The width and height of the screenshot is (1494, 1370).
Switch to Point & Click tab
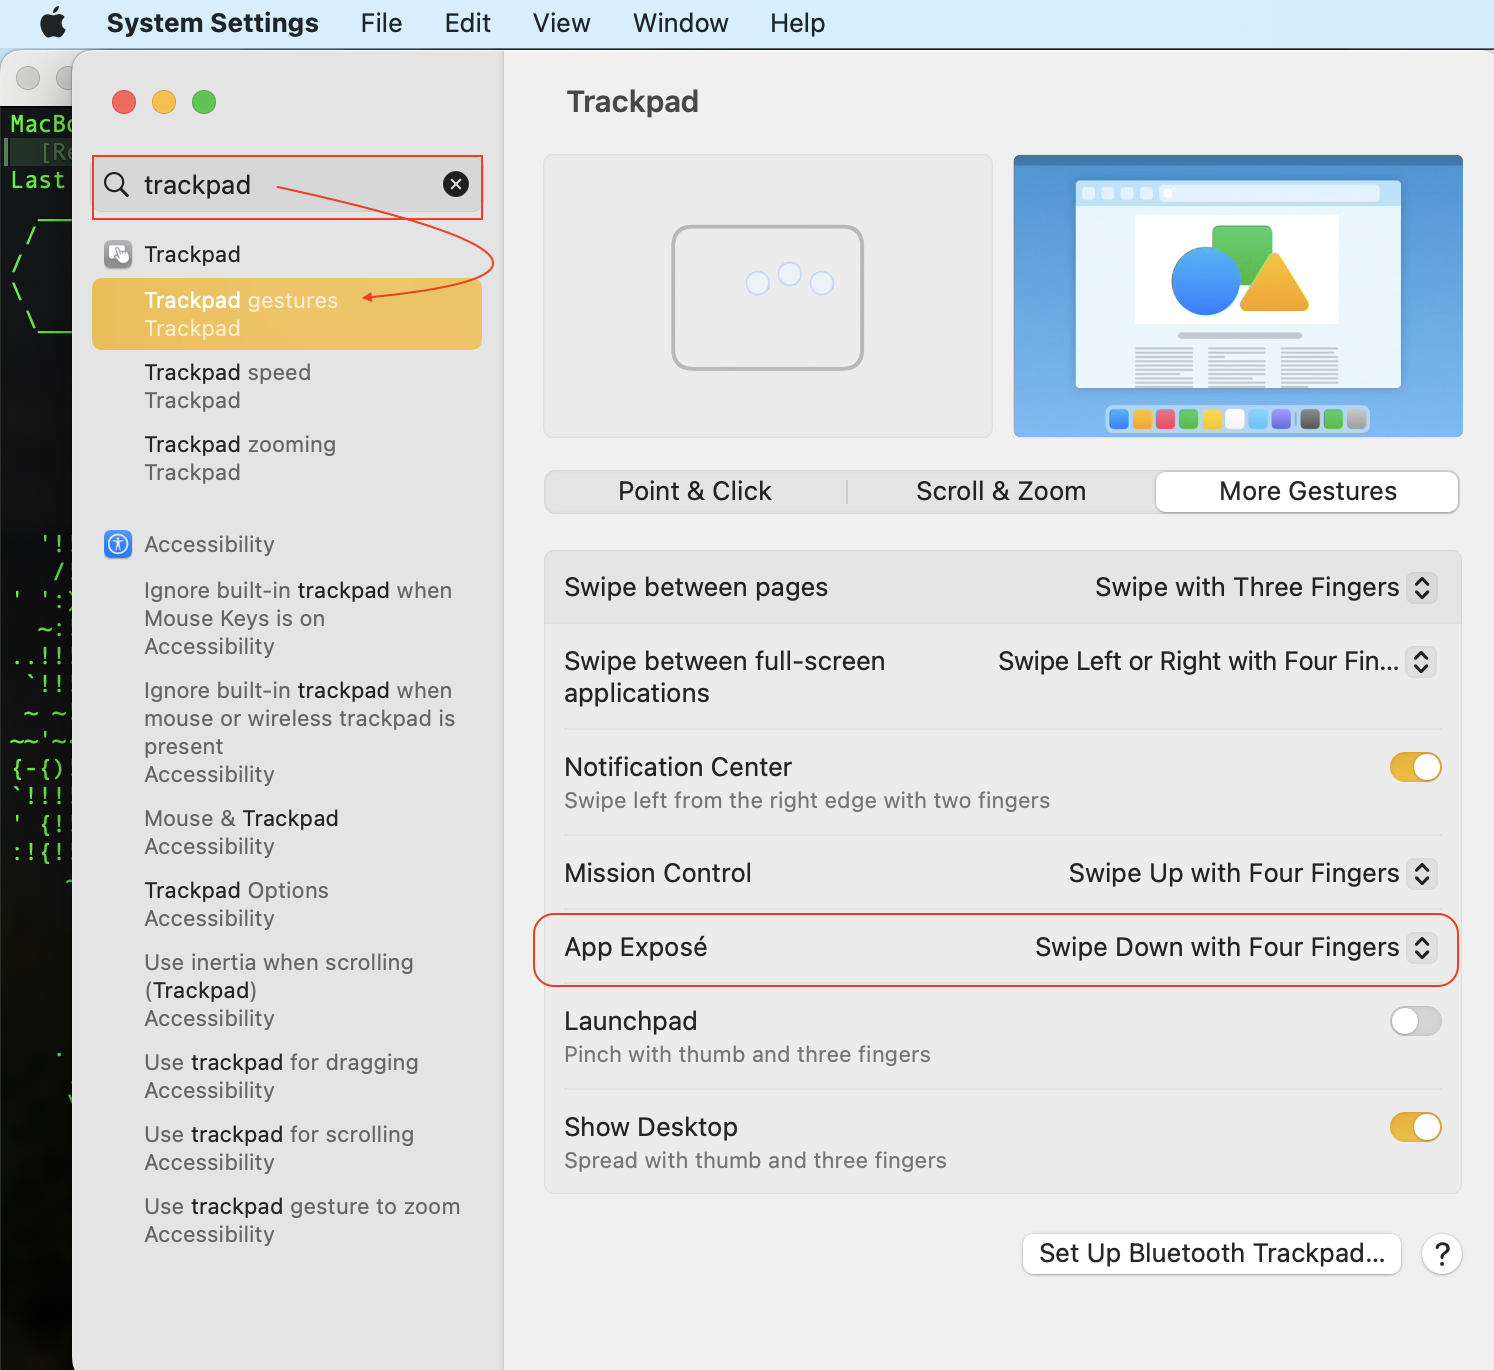pyautogui.click(x=695, y=491)
